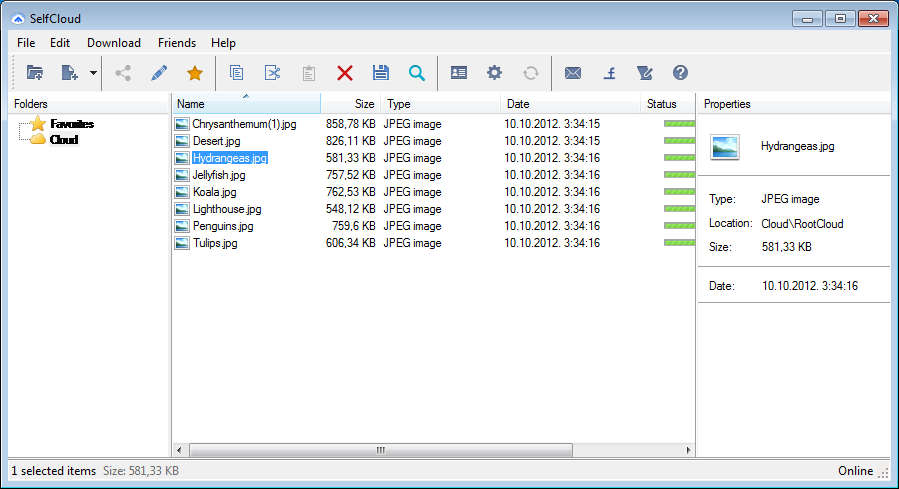Click the Facebook toolbar icon
Screen dimensions: 899x489
(x=609, y=73)
